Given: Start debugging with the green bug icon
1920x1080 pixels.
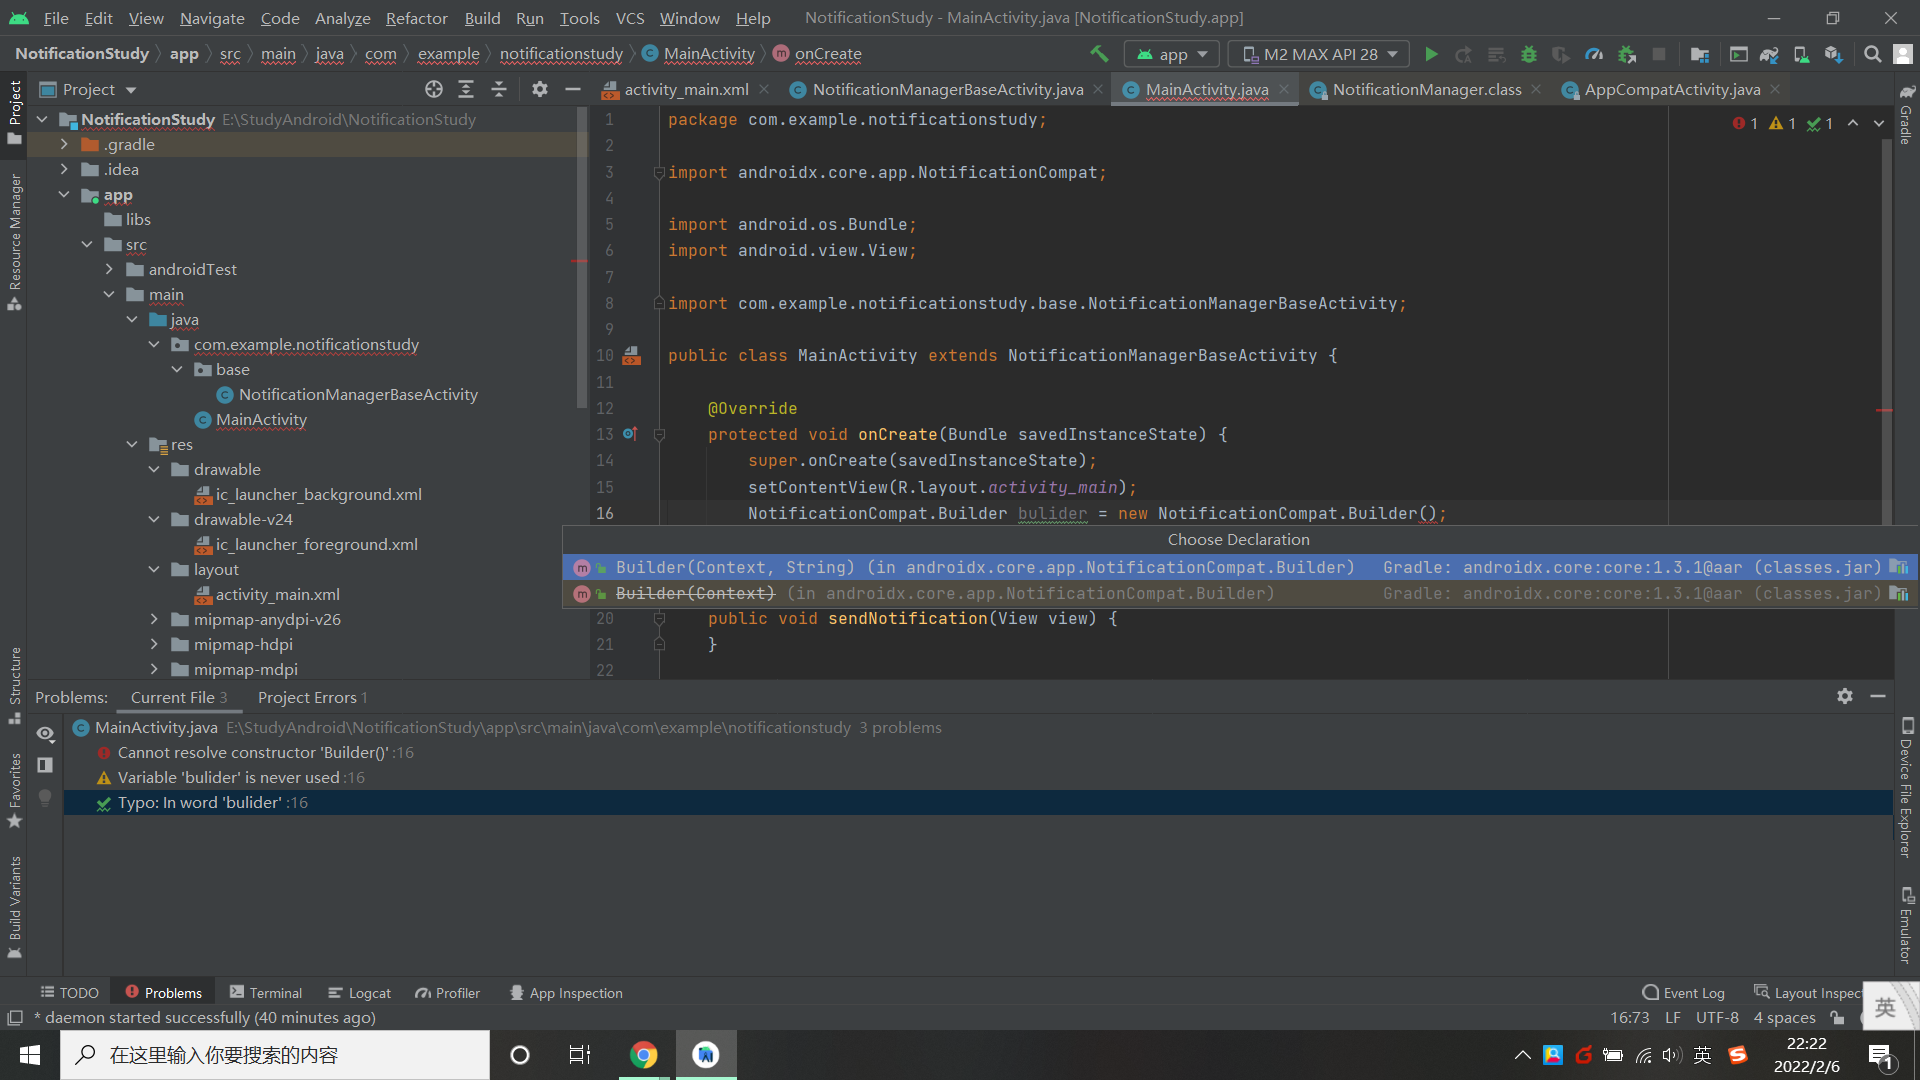Looking at the screenshot, I should tap(1528, 54).
